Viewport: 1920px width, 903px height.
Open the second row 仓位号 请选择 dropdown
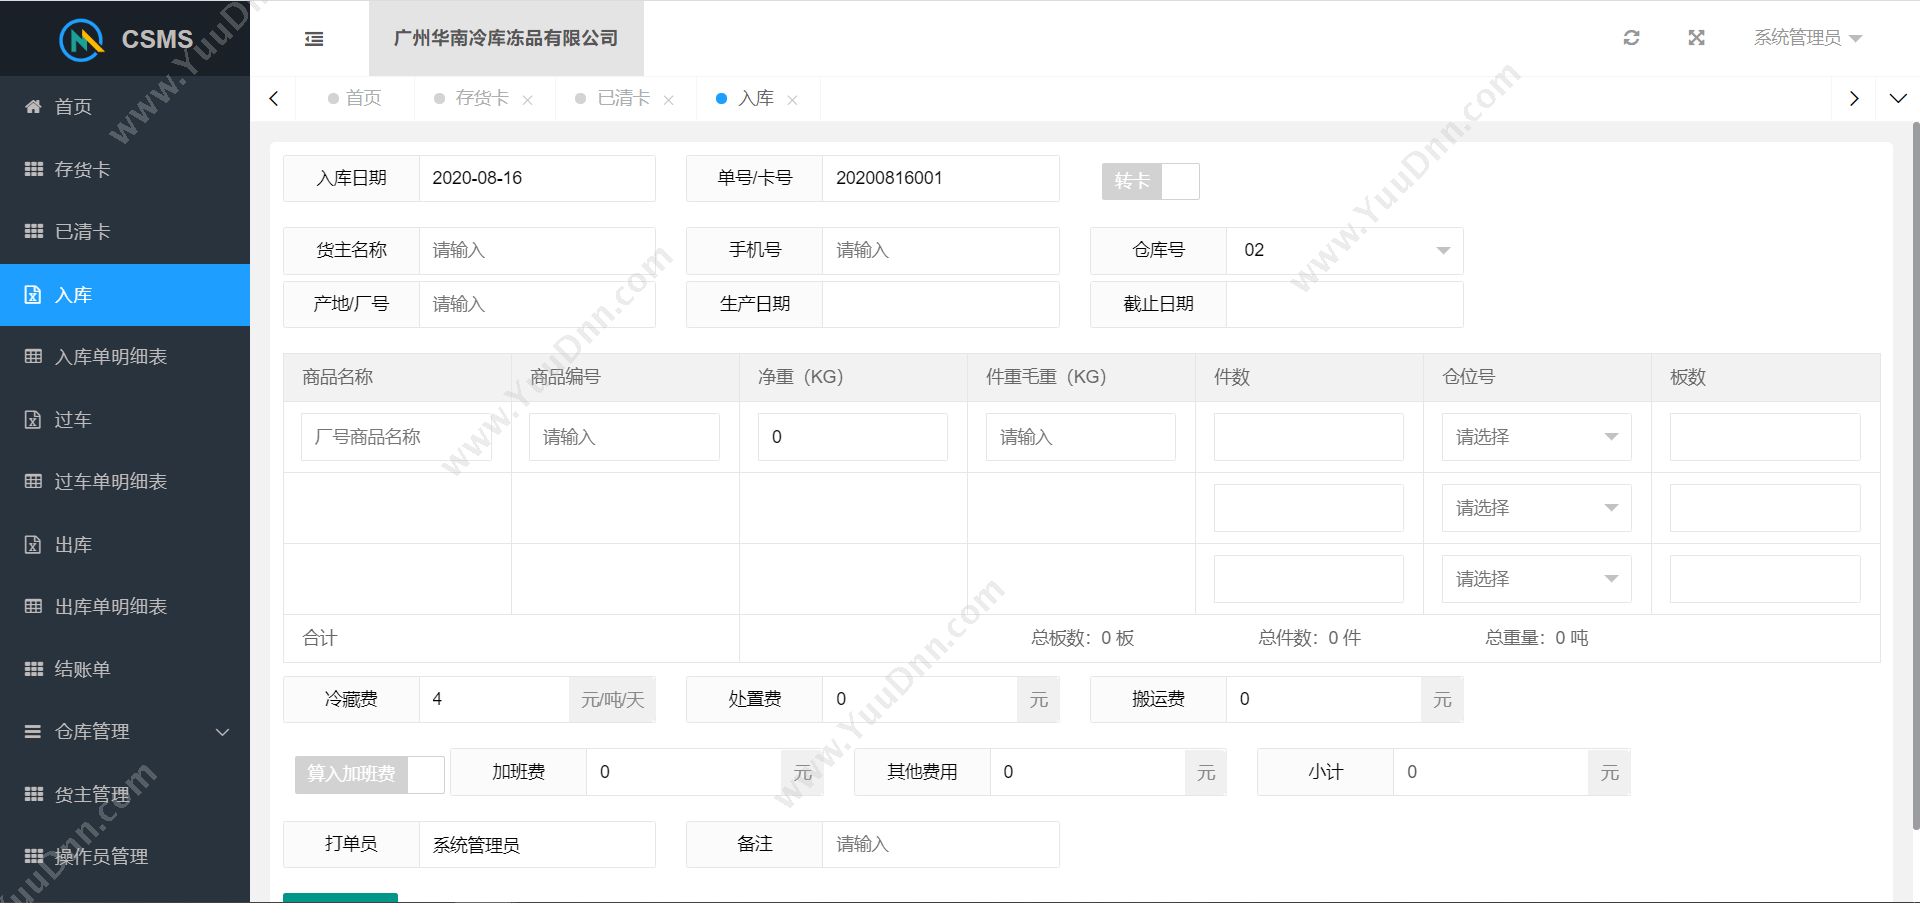pos(1536,508)
